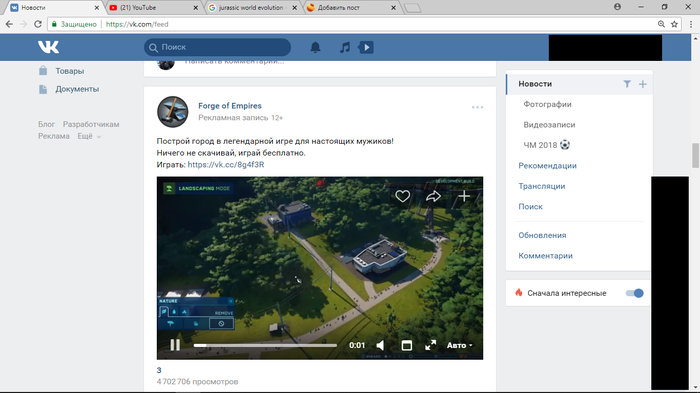Open the Блог footer link
The width and height of the screenshot is (700, 393).
[x=46, y=124]
